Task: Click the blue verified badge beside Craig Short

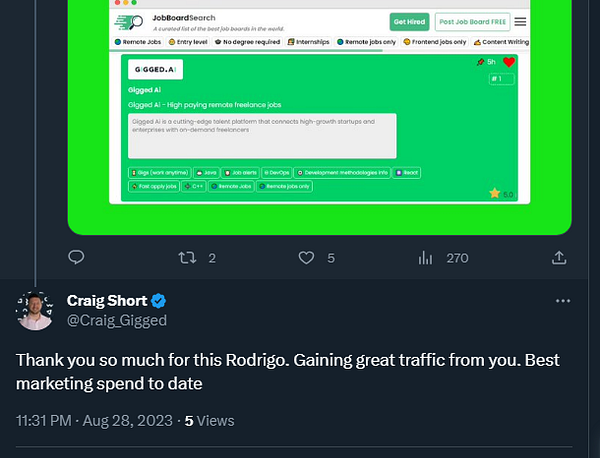Action: tap(158, 301)
